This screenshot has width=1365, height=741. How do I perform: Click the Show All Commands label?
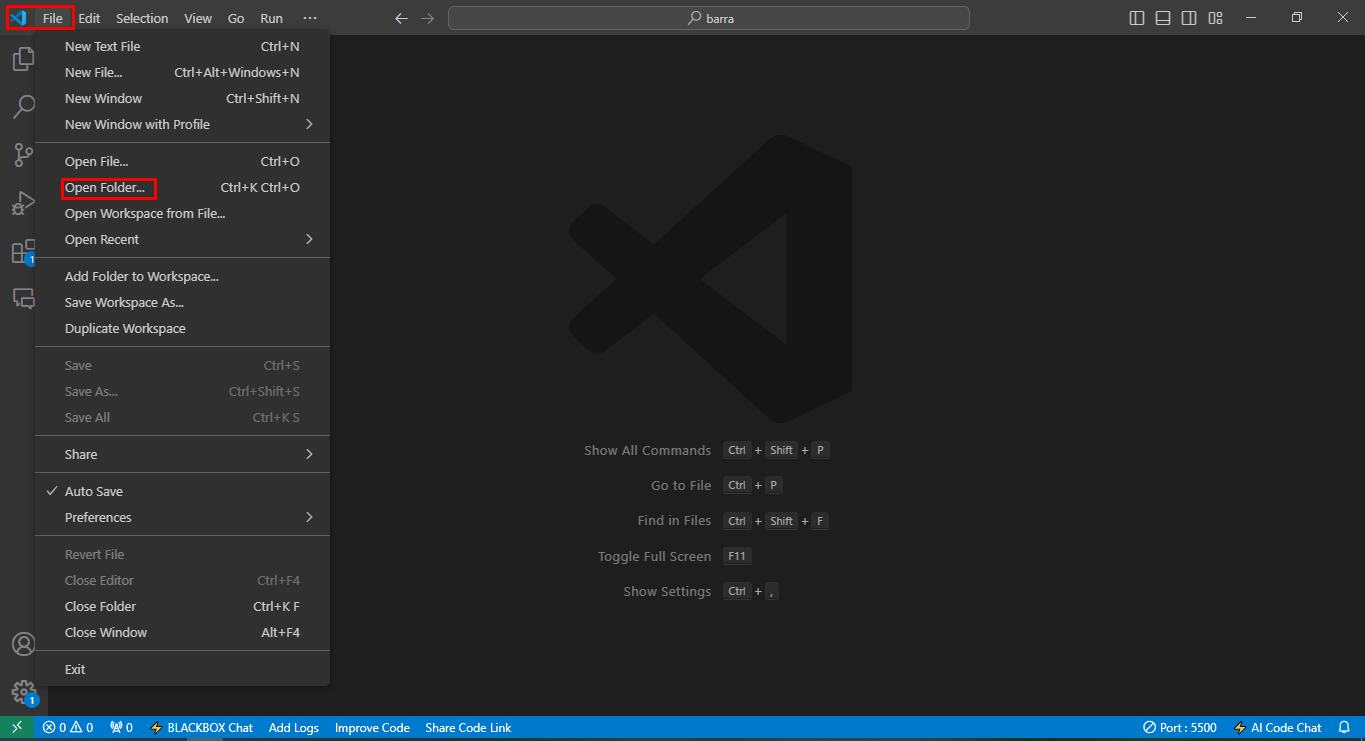point(648,451)
